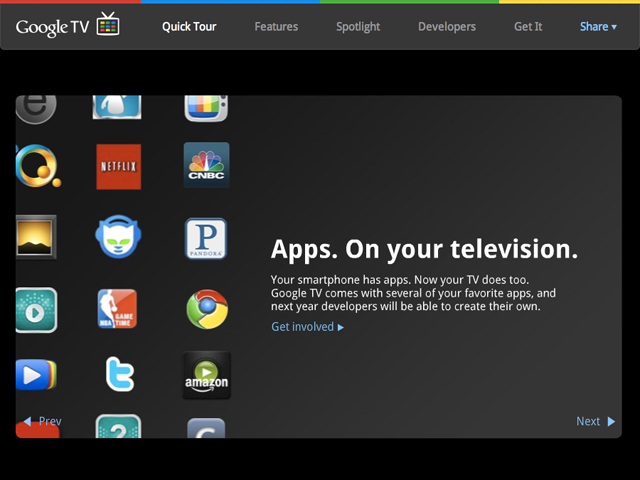The image size is (640, 480).
Task: Click the gray 'e' circle icon
Action: pyautogui.click(x=36, y=109)
